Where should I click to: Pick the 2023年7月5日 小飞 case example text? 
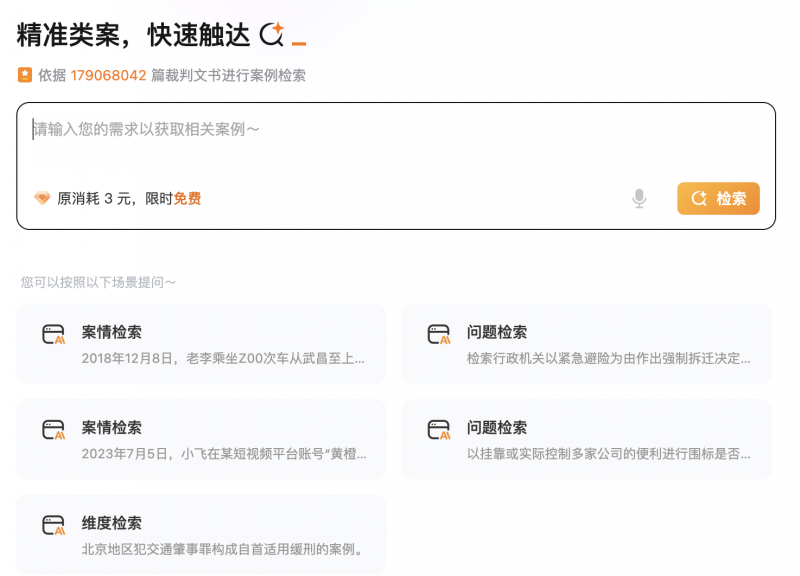[x=224, y=454]
